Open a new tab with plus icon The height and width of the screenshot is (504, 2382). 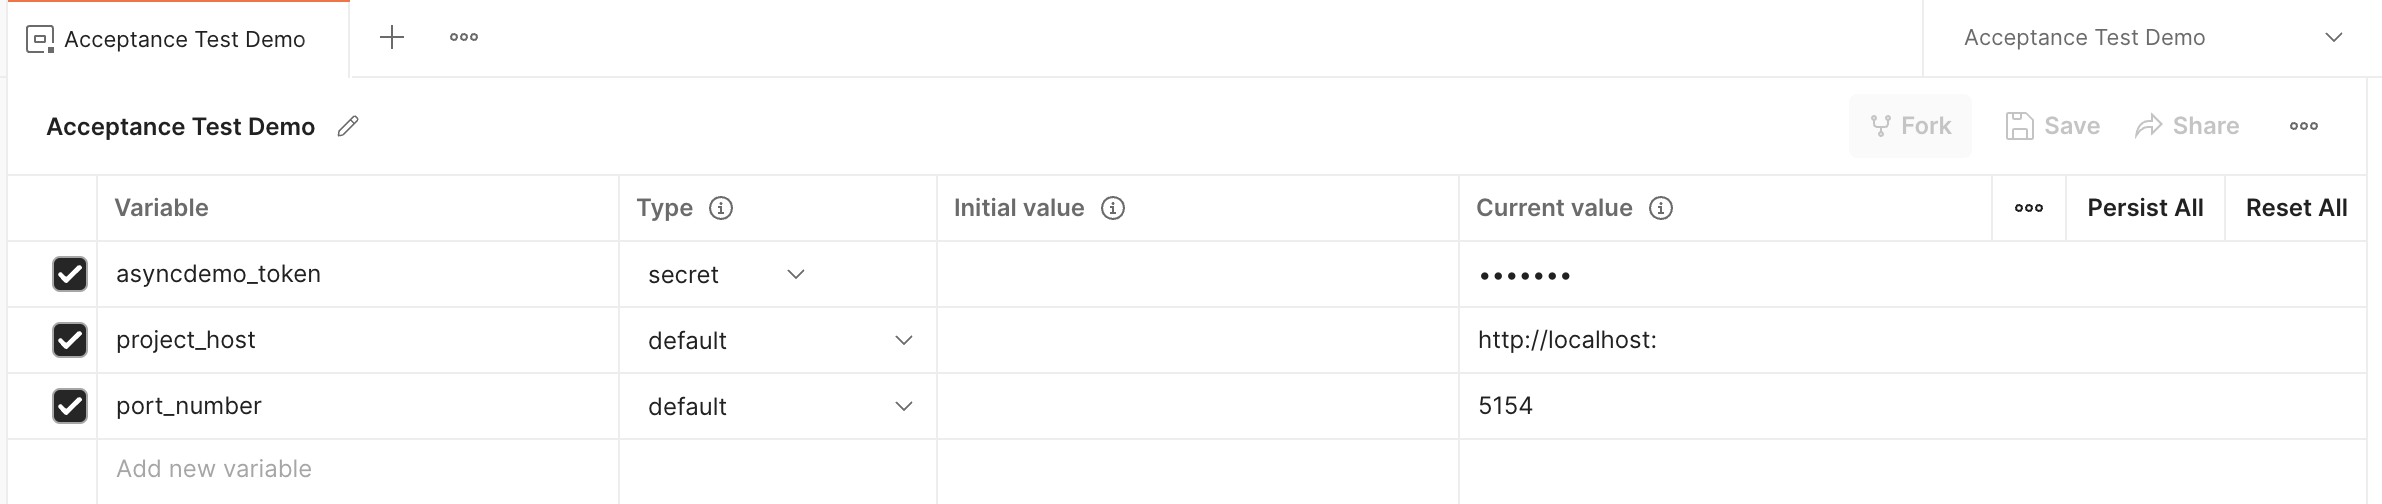tap(392, 38)
